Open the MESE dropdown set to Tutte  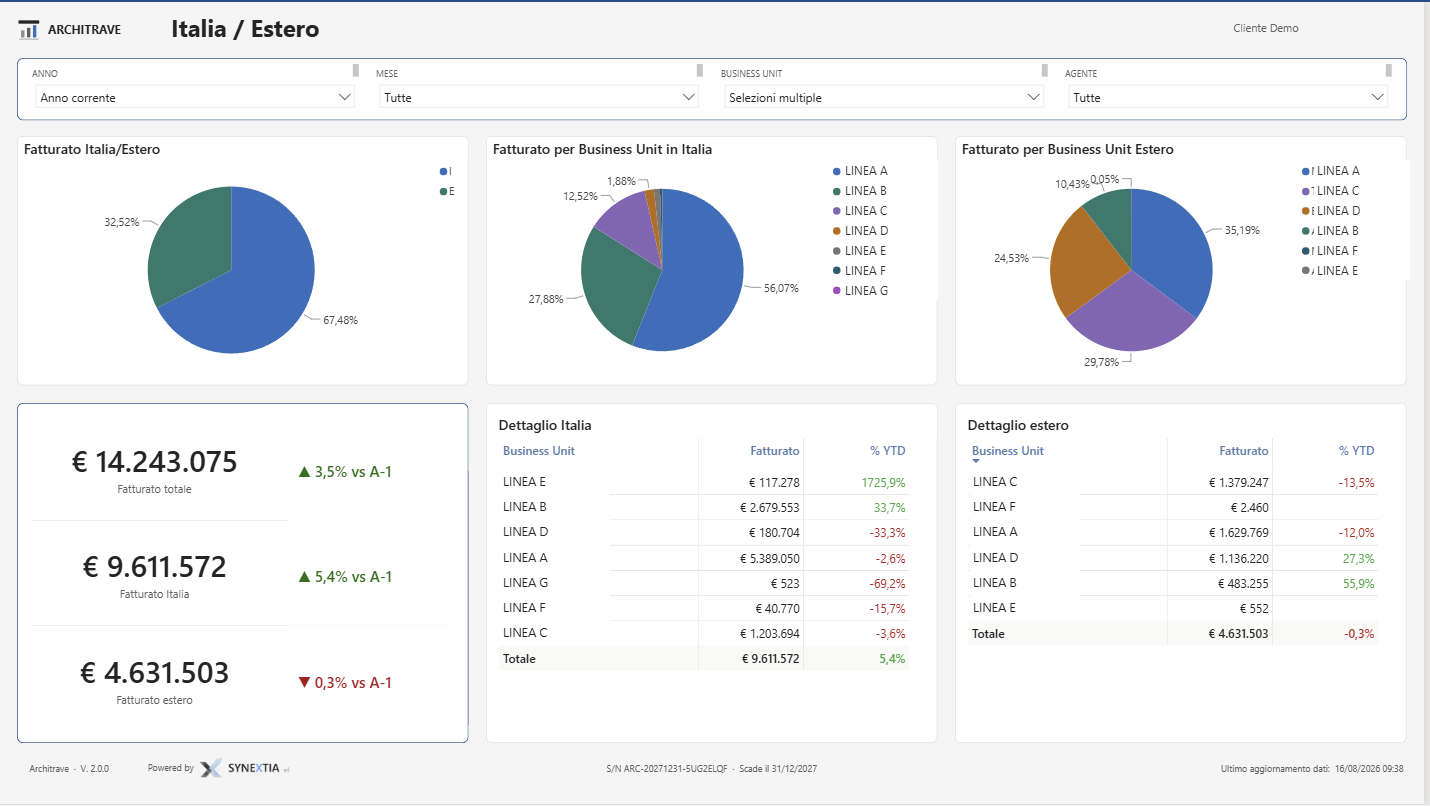click(x=539, y=97)
